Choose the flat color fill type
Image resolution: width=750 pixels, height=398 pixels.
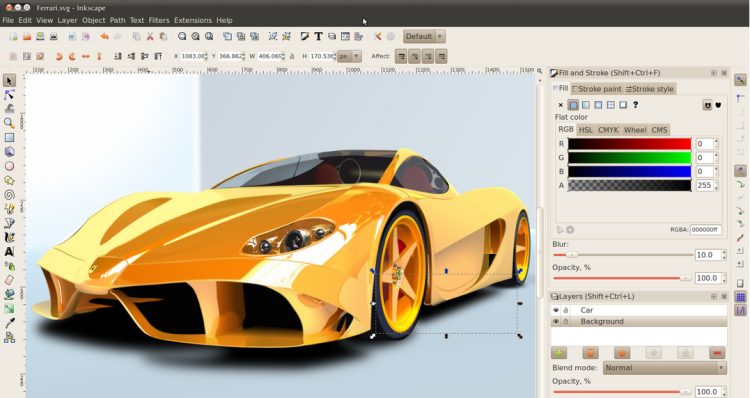pos(573,105)
